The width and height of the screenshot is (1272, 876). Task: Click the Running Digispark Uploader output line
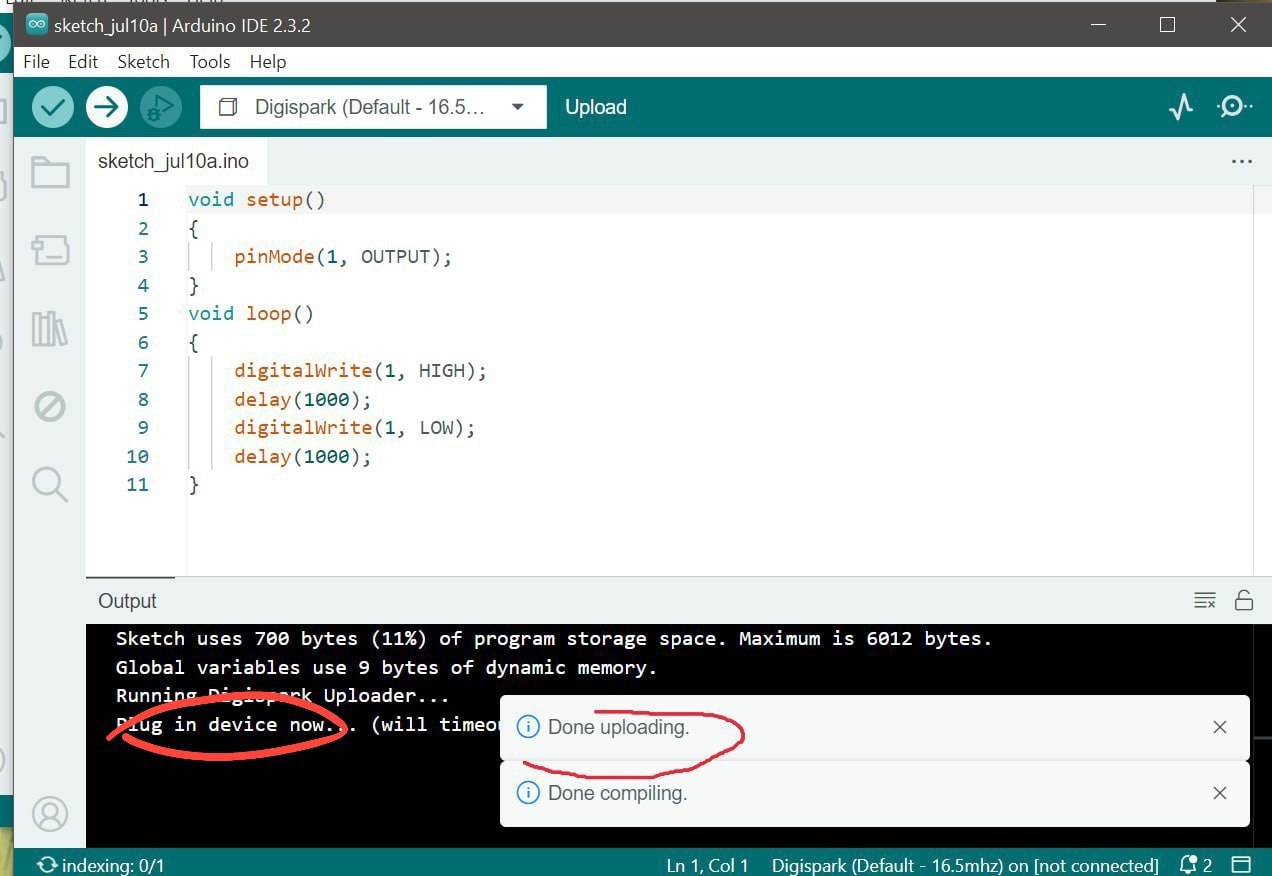283,696
